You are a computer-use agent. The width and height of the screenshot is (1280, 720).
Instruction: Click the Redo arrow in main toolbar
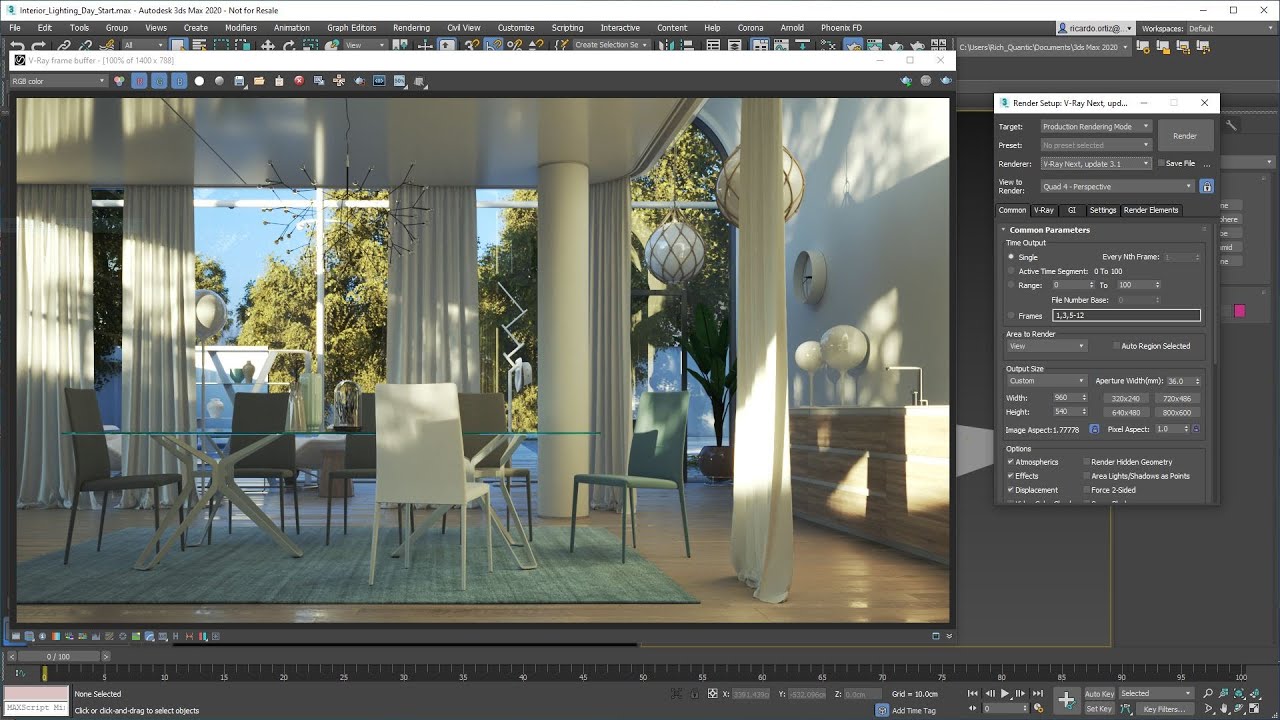39,45
